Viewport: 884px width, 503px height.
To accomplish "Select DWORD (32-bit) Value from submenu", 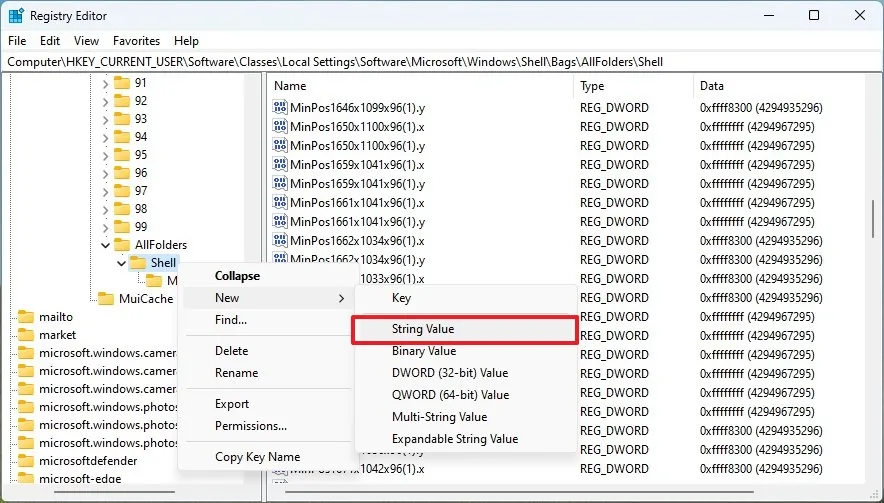I will pos(466,373).
